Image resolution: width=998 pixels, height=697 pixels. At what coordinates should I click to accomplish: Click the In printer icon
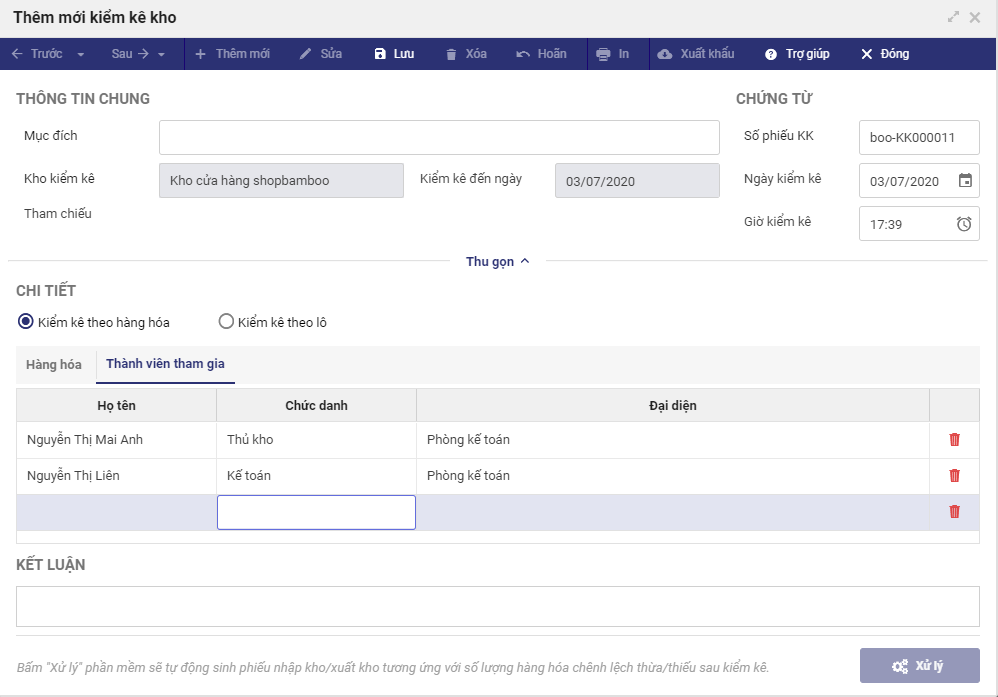pyautogui.click(x=603, y=54)
